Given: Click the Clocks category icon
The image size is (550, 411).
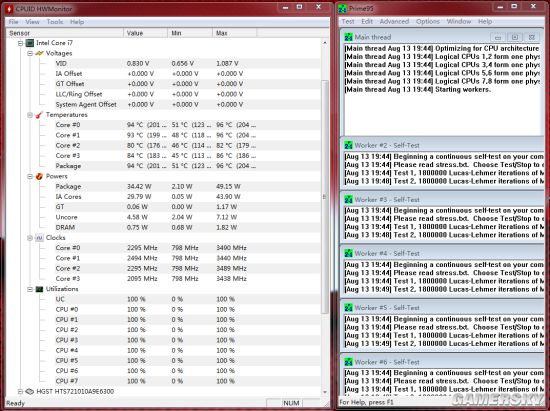Looking at the screenshot, I should coord(39,238).
